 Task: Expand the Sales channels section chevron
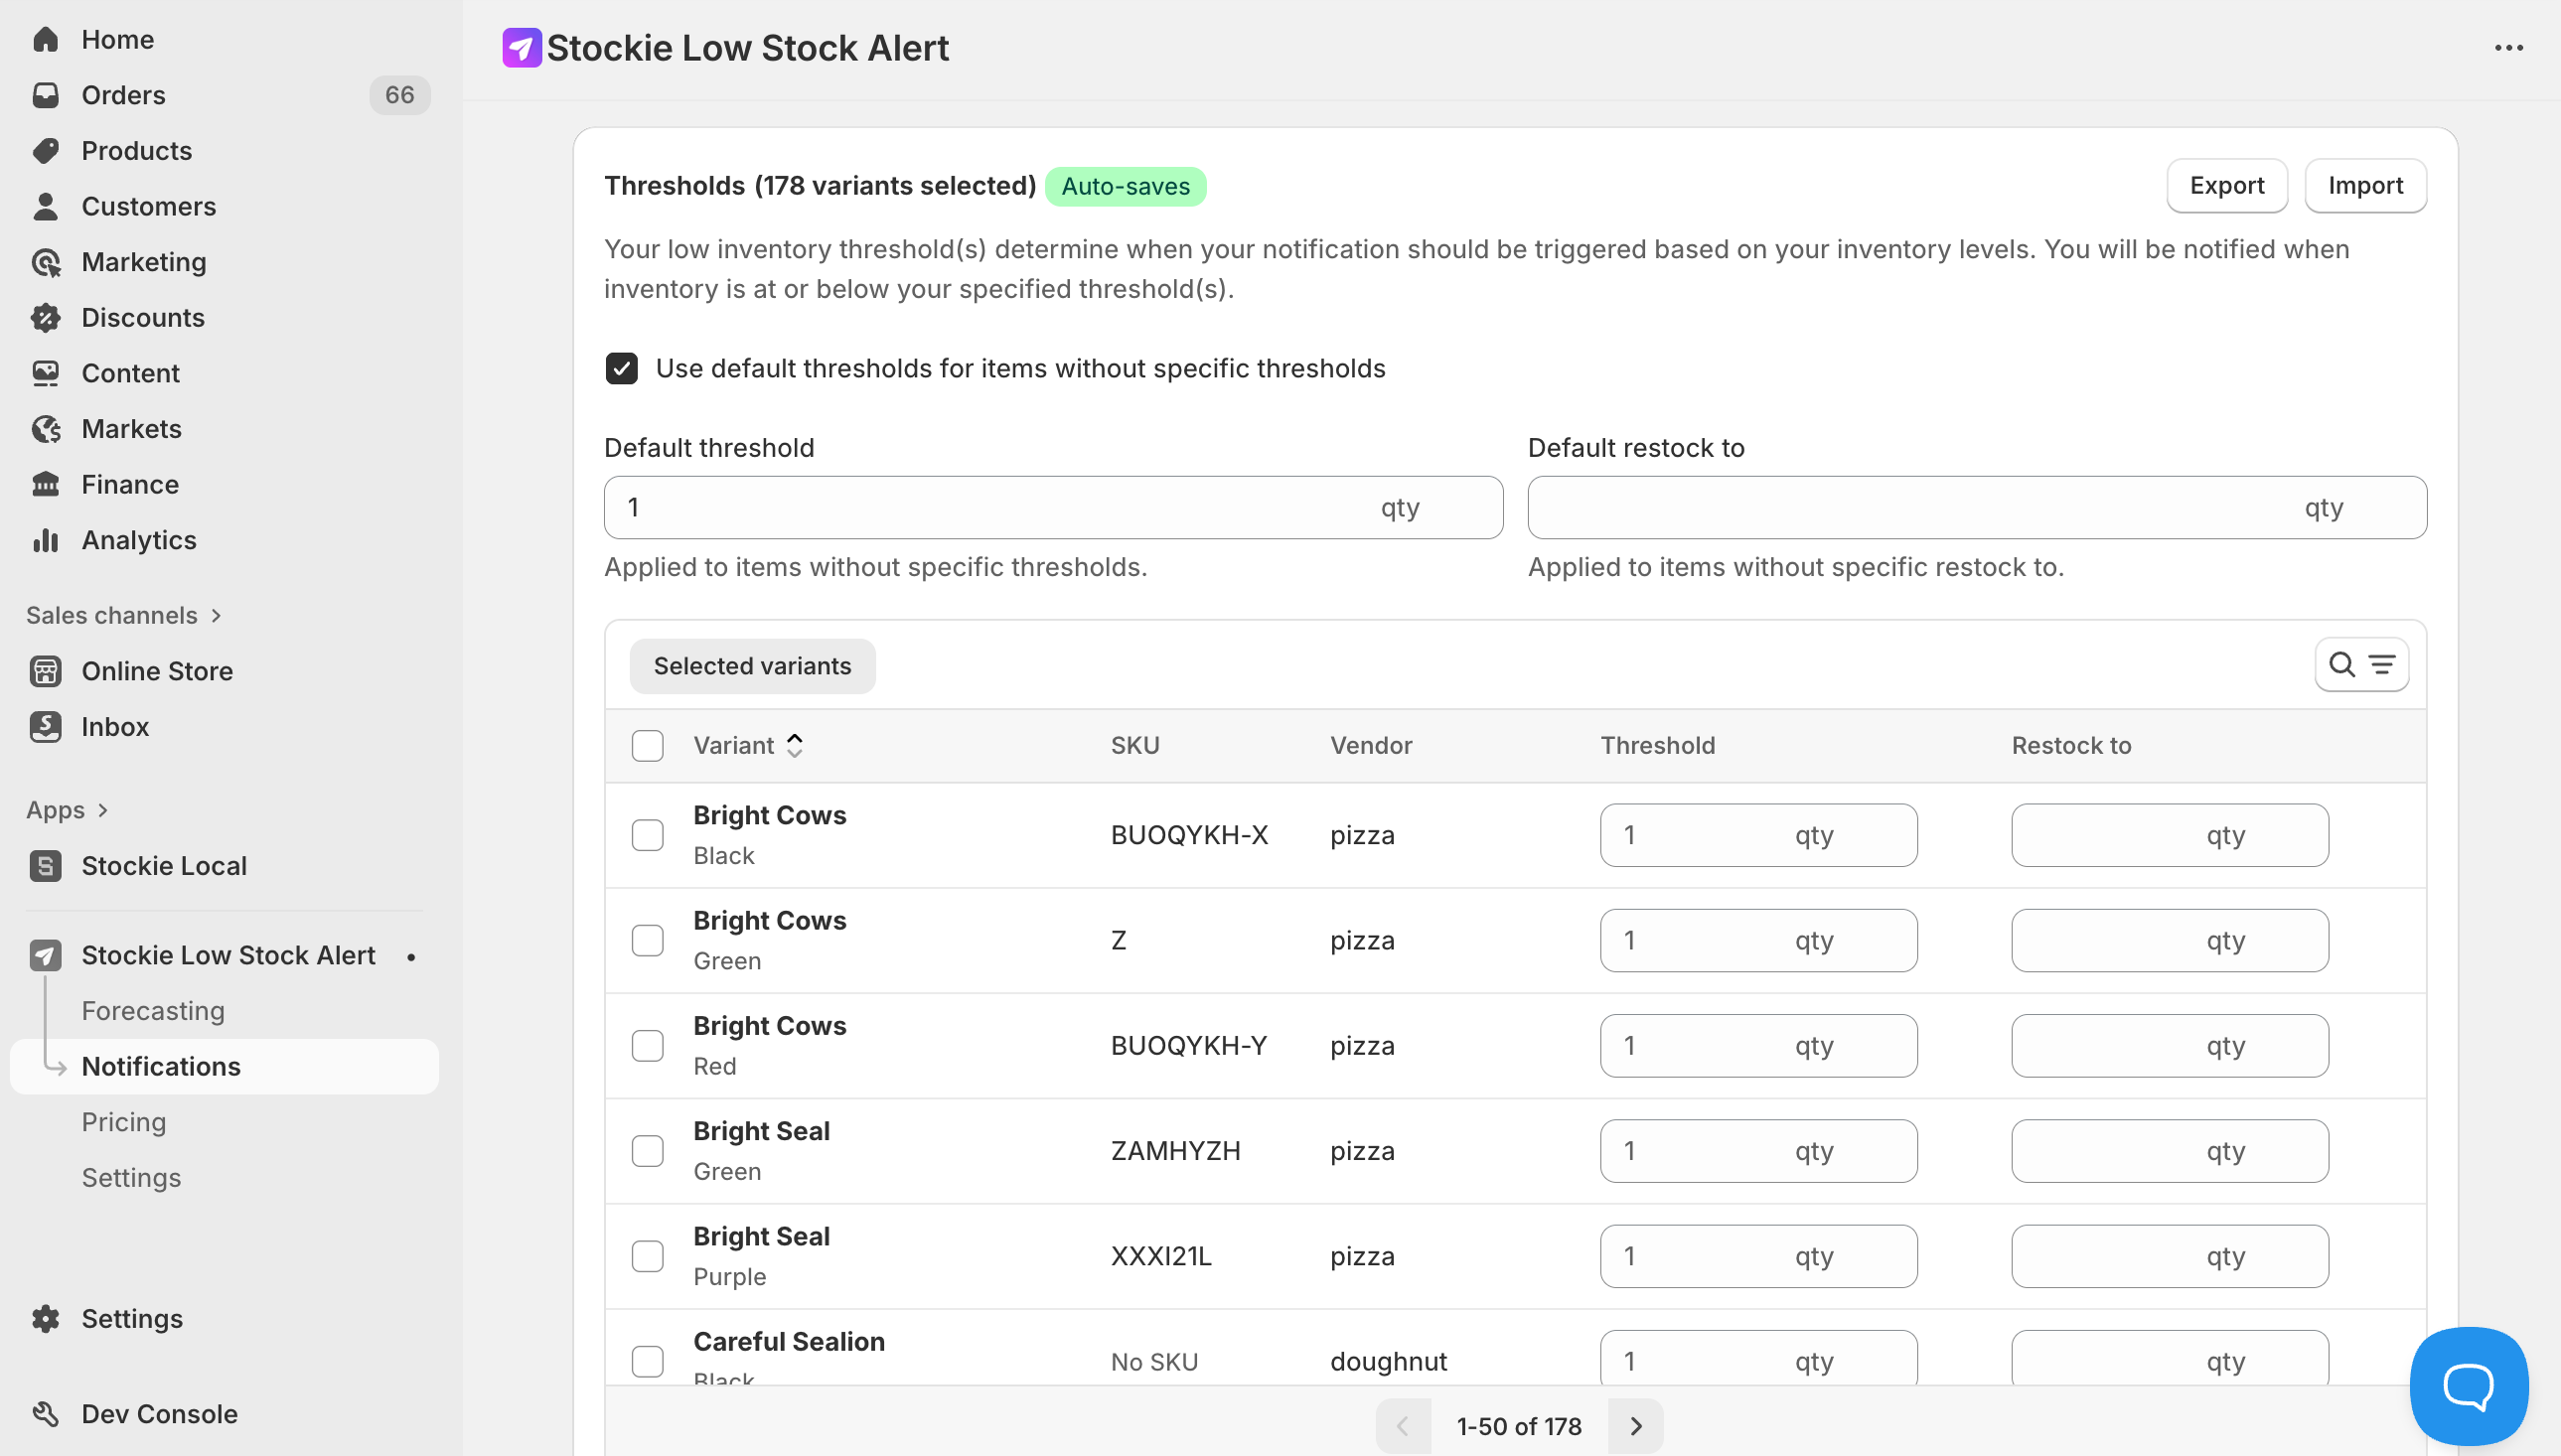click(217, 616)
